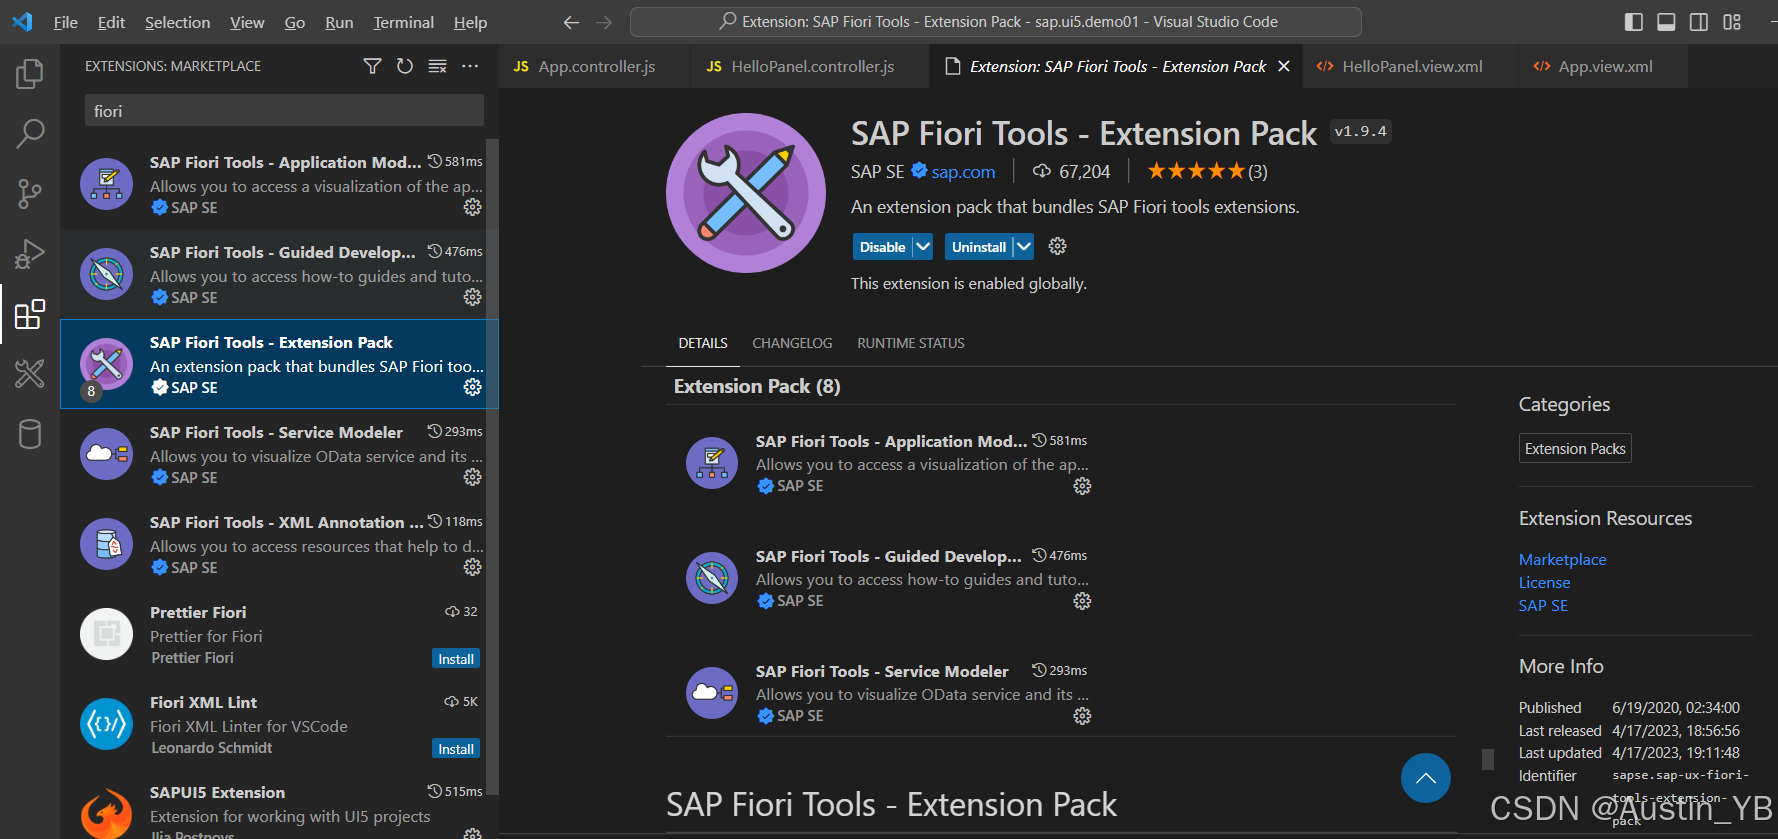Open the Terminal menu
The width and height of the screenshot is (1778, 839).
click(403, 22)
